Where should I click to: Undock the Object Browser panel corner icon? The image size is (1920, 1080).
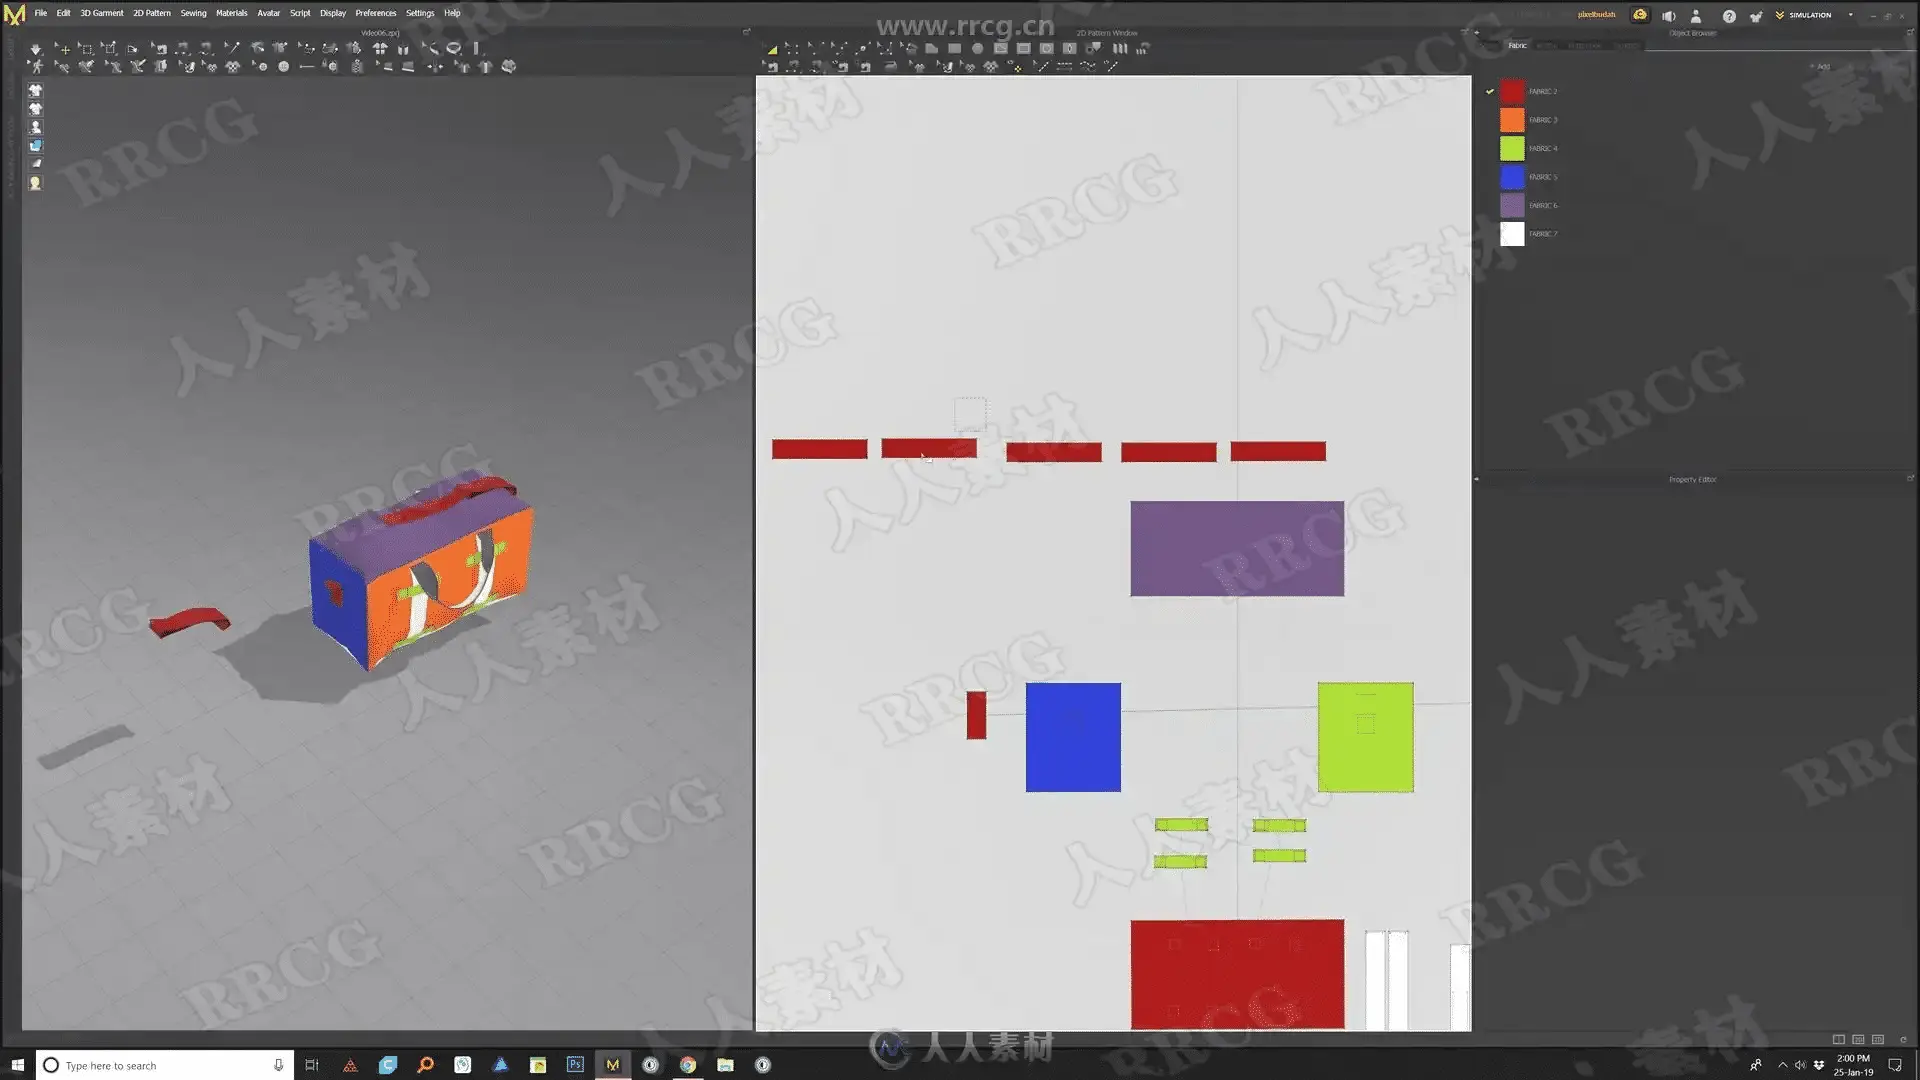point(1910,33)
